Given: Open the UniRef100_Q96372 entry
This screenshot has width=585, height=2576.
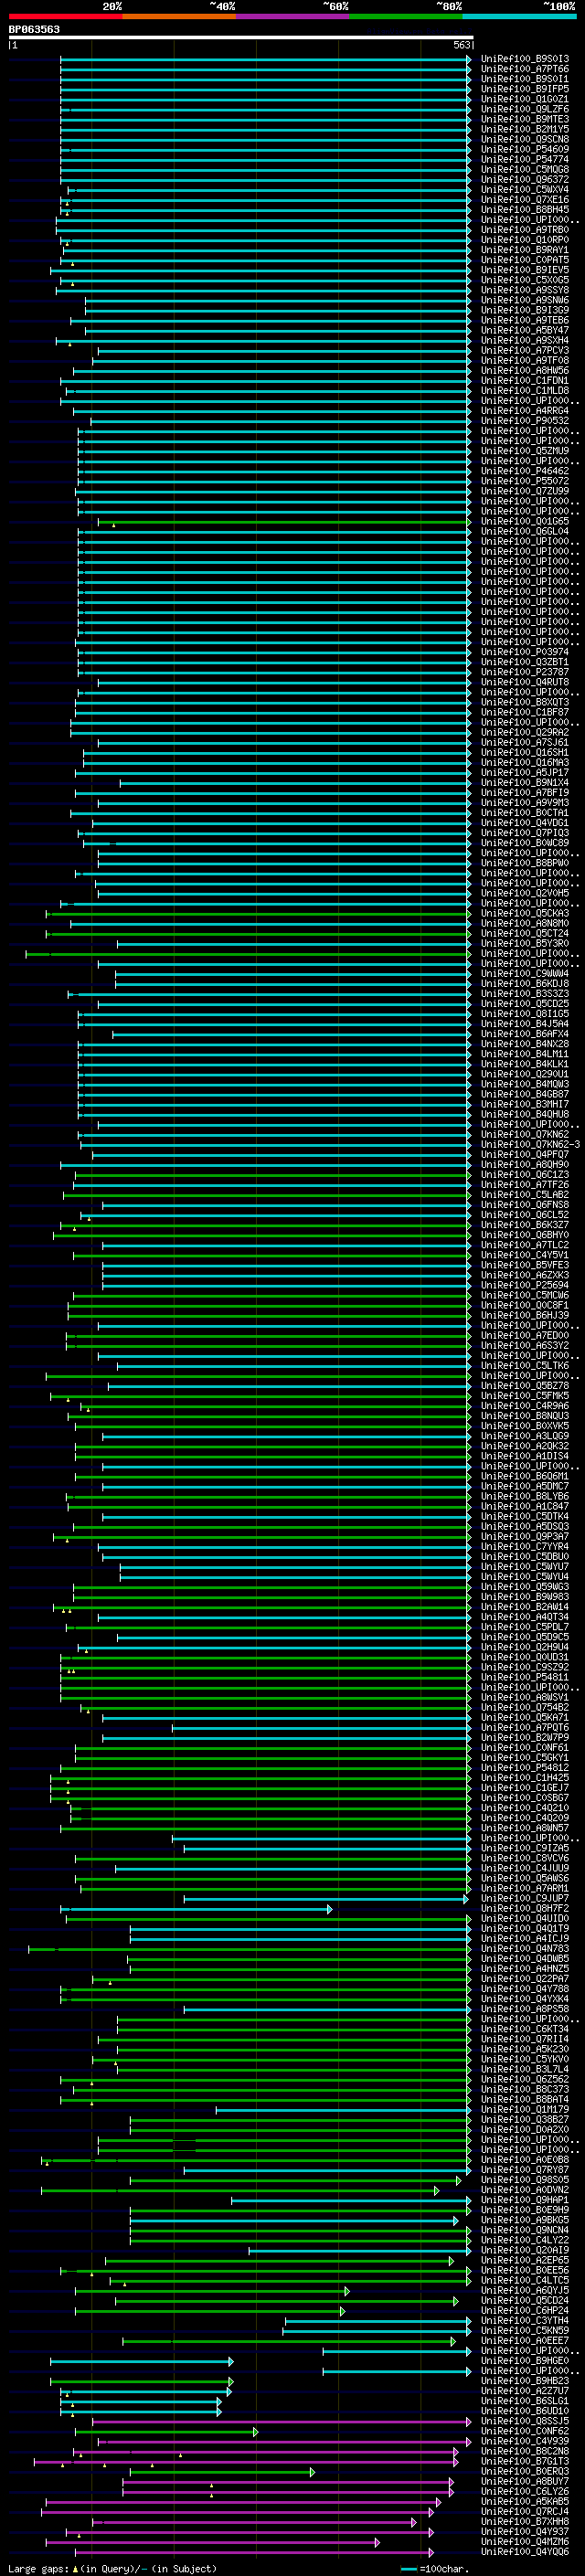Looking at the screenshot, I should [x=524, y=180].
